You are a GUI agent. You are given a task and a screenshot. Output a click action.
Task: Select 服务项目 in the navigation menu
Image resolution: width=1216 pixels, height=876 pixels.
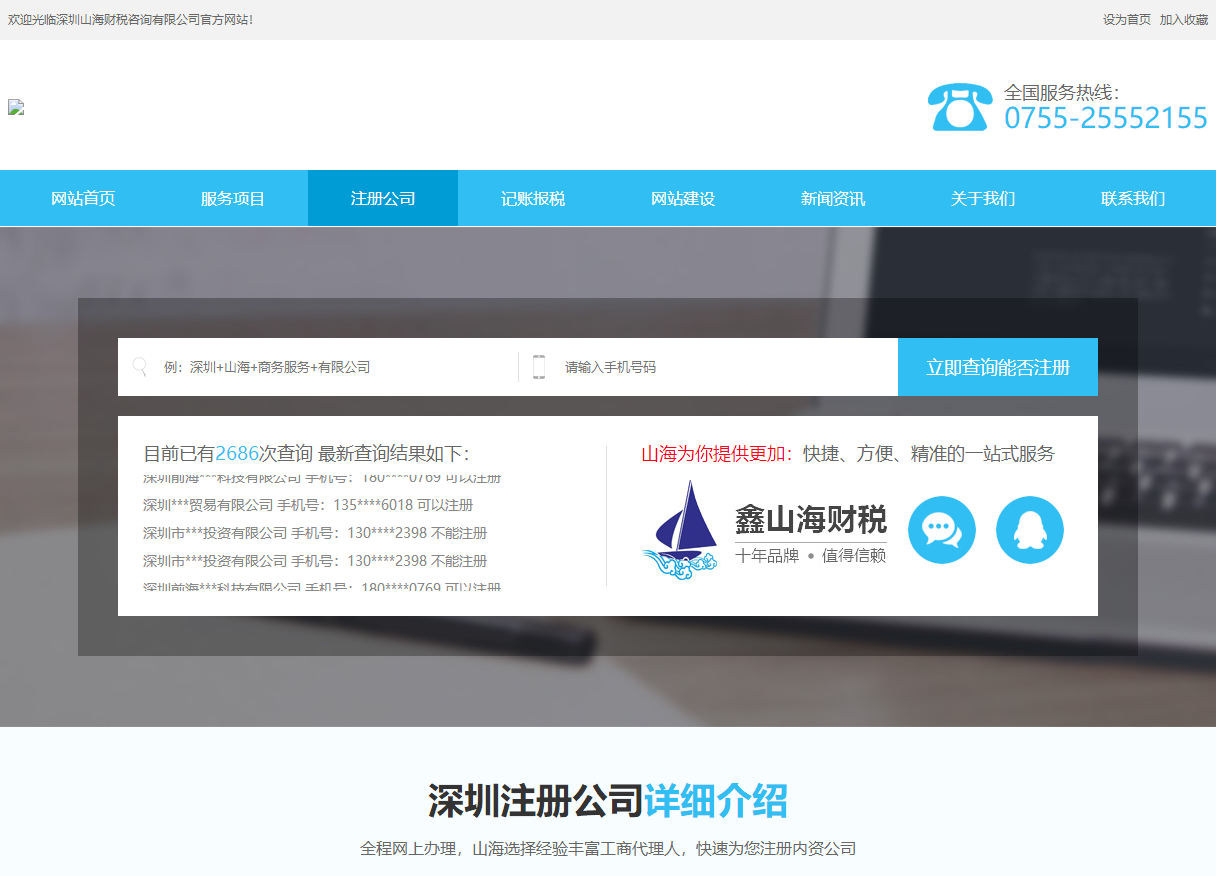tap(232, 197)
